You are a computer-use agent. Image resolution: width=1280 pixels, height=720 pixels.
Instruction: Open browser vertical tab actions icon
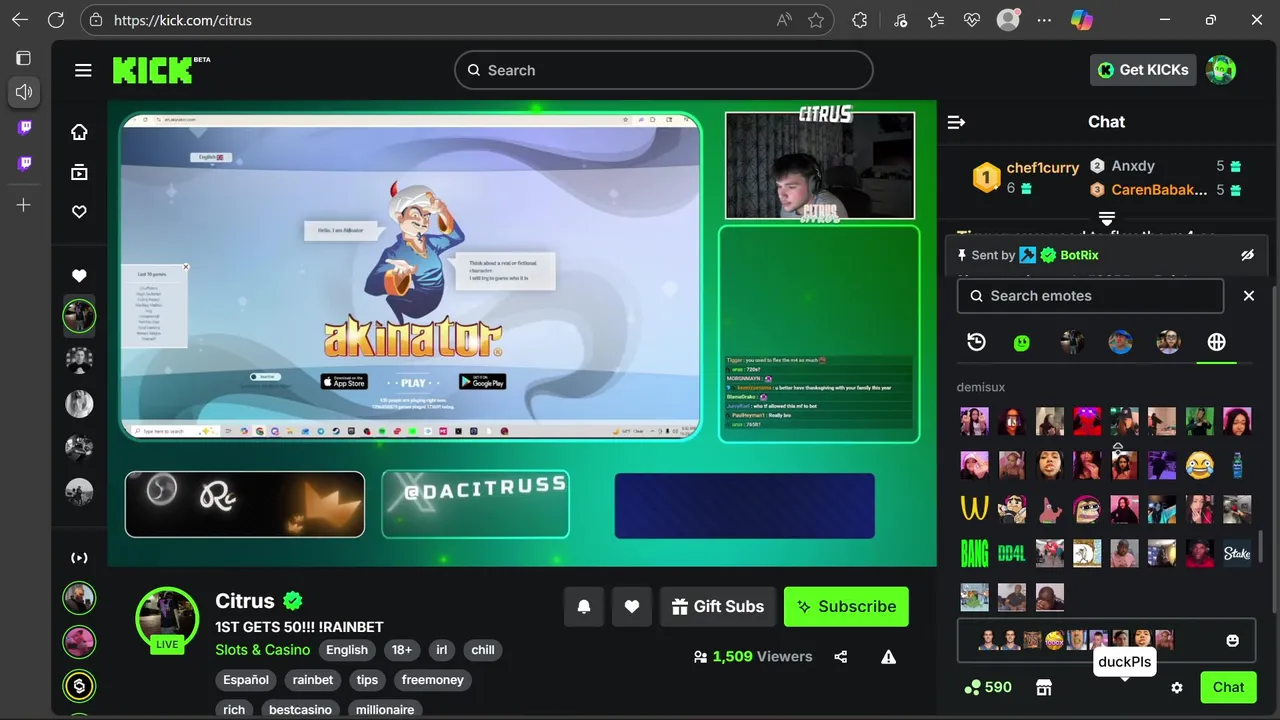coord(24,58)
